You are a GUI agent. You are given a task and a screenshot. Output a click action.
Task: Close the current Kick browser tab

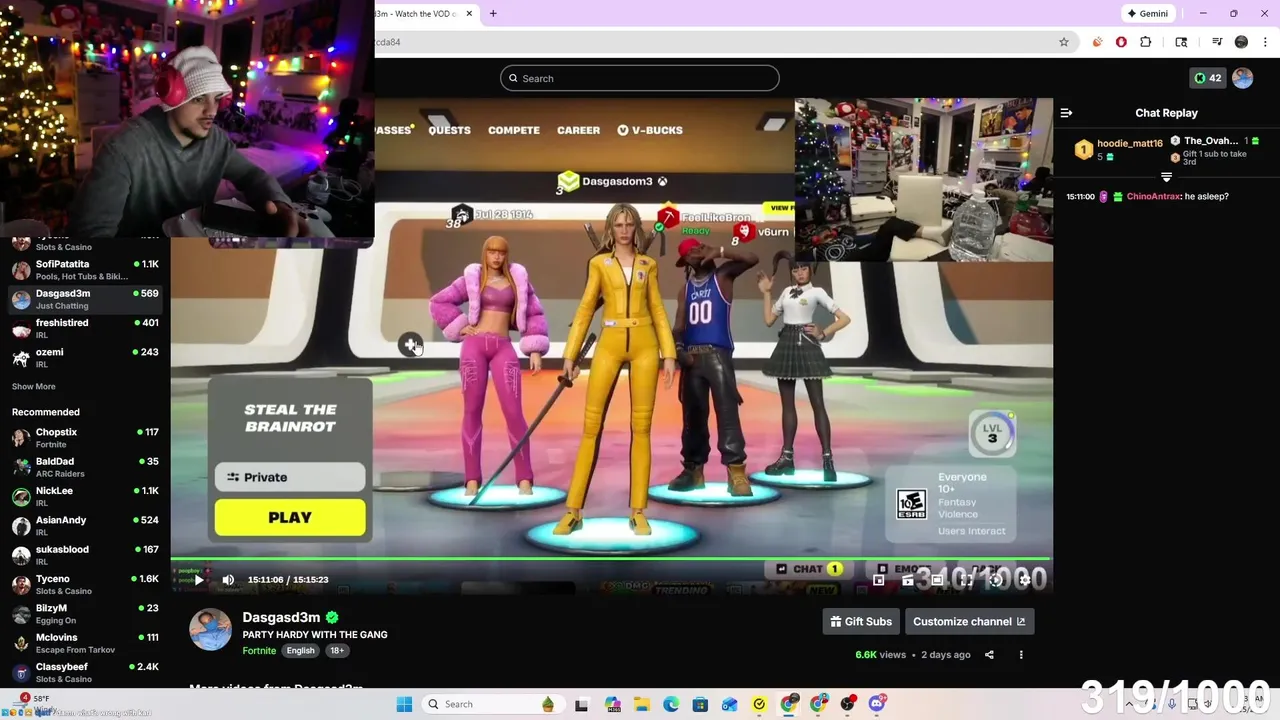coord(469,14)
